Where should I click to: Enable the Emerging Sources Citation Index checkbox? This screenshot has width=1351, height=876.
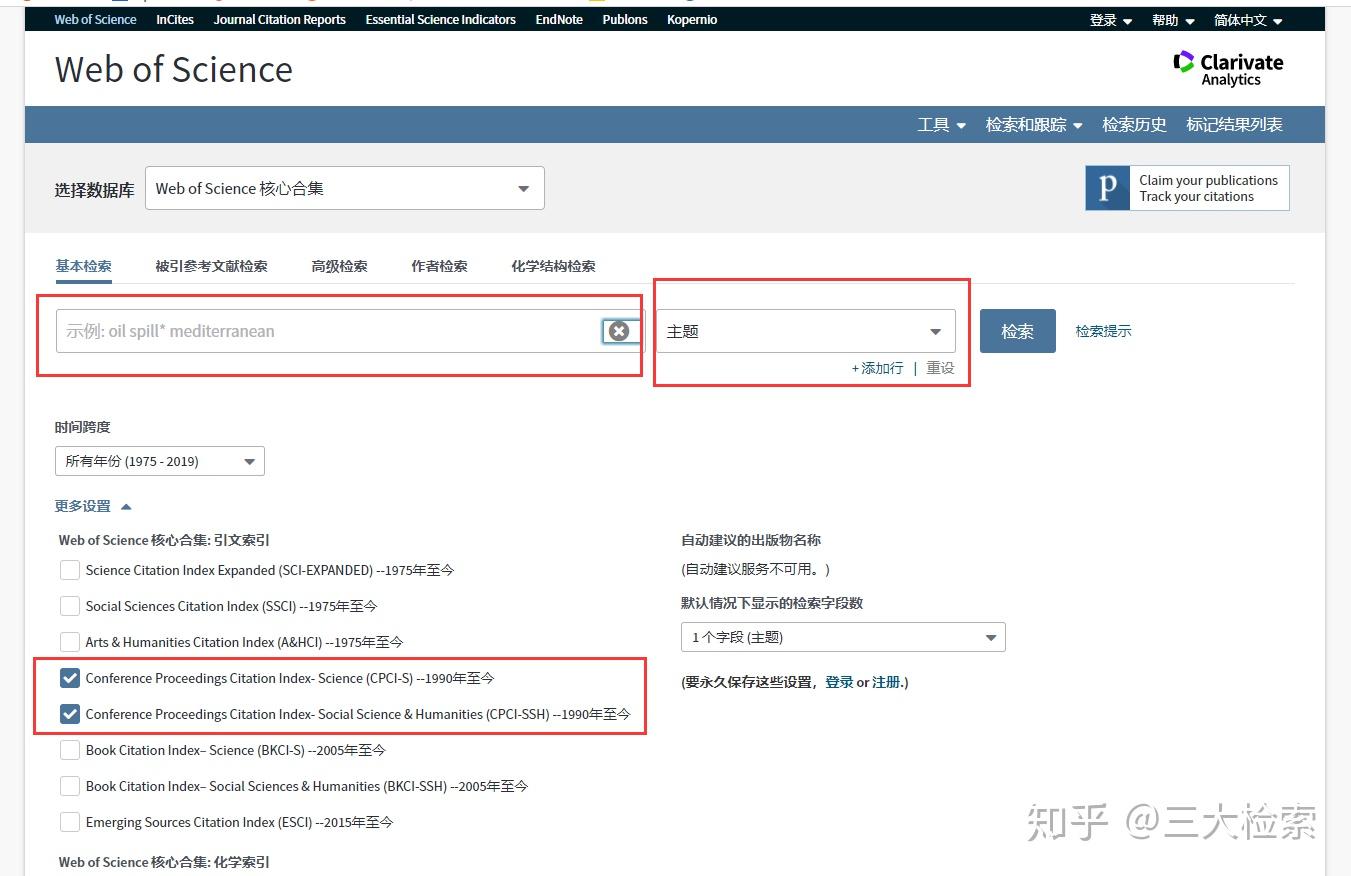70,822
